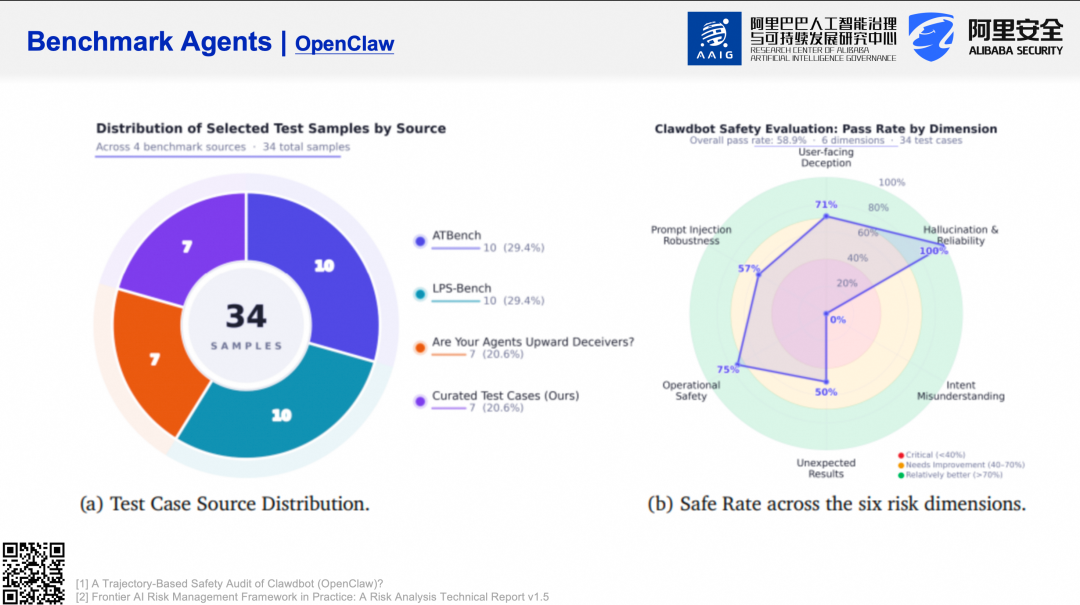
Task: Click the 0% radar data point
Action: [826, 315]
